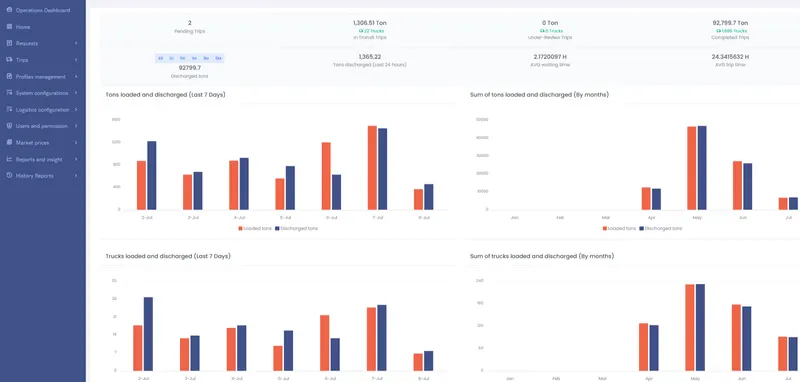Expand the System configurations chevron
Viewport: 800px width, 382px height.
pyautogui.click(x=76, y=93)
